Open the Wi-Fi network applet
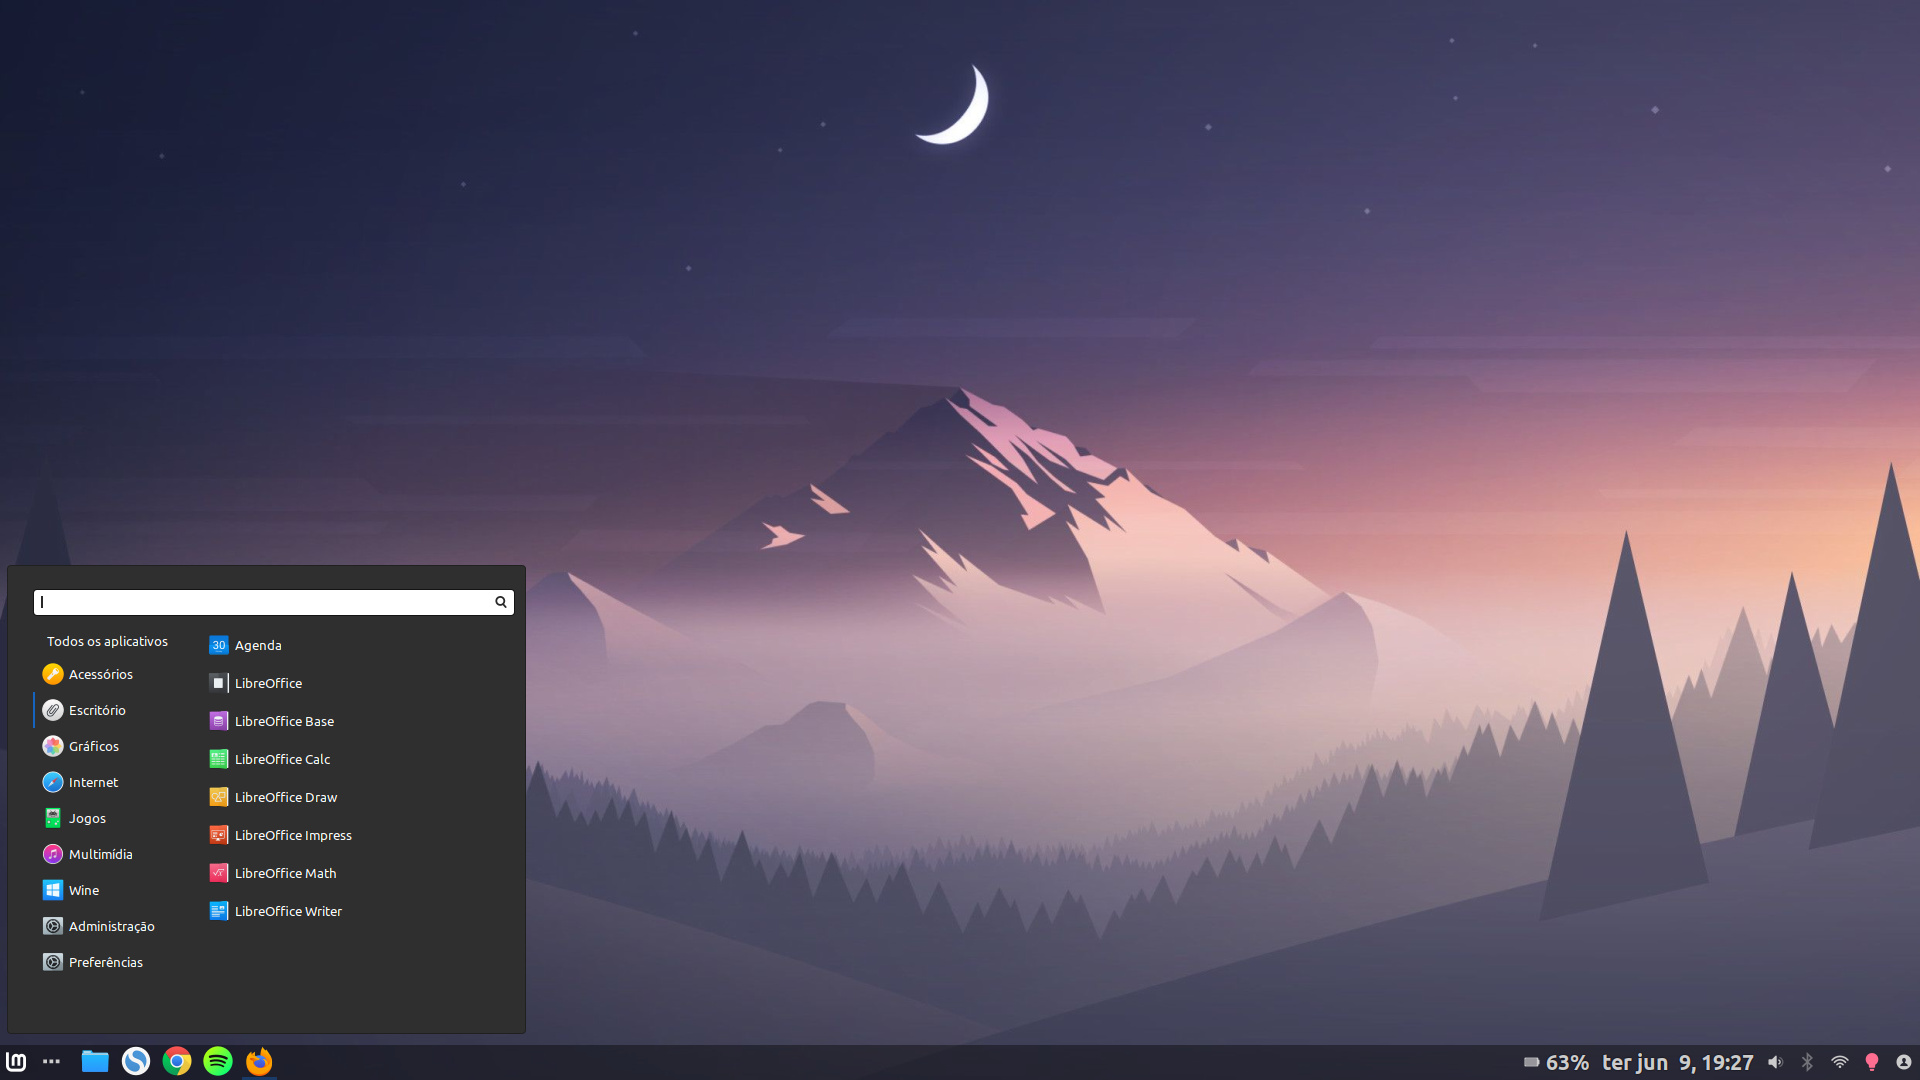Screen dimensions: 1920x1080 [1839, 1062]
